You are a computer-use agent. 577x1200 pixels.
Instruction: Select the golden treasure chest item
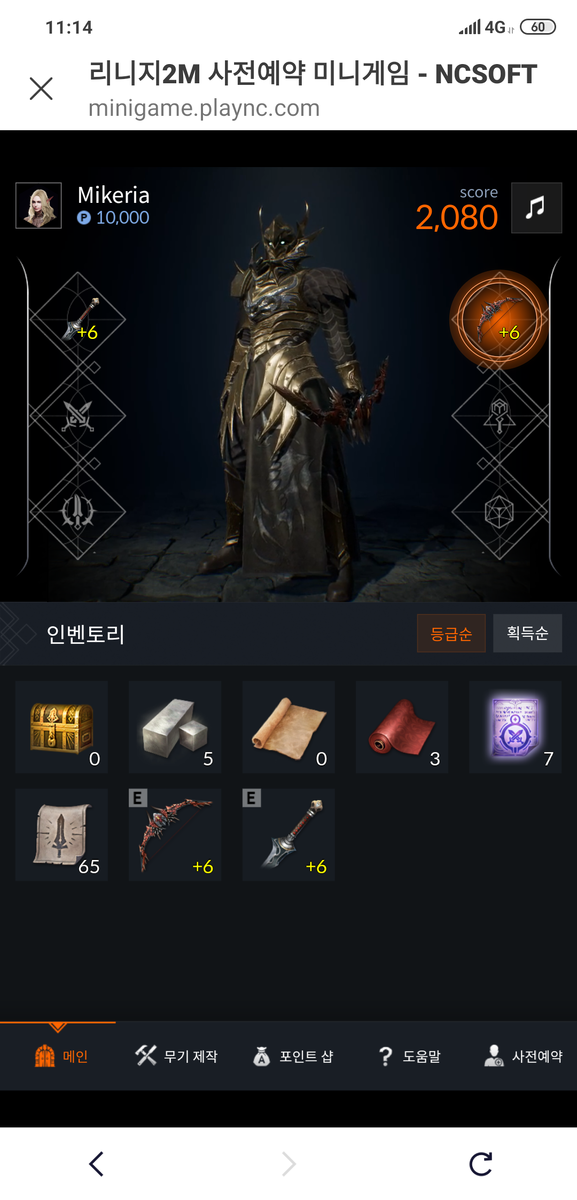(61, 727)
